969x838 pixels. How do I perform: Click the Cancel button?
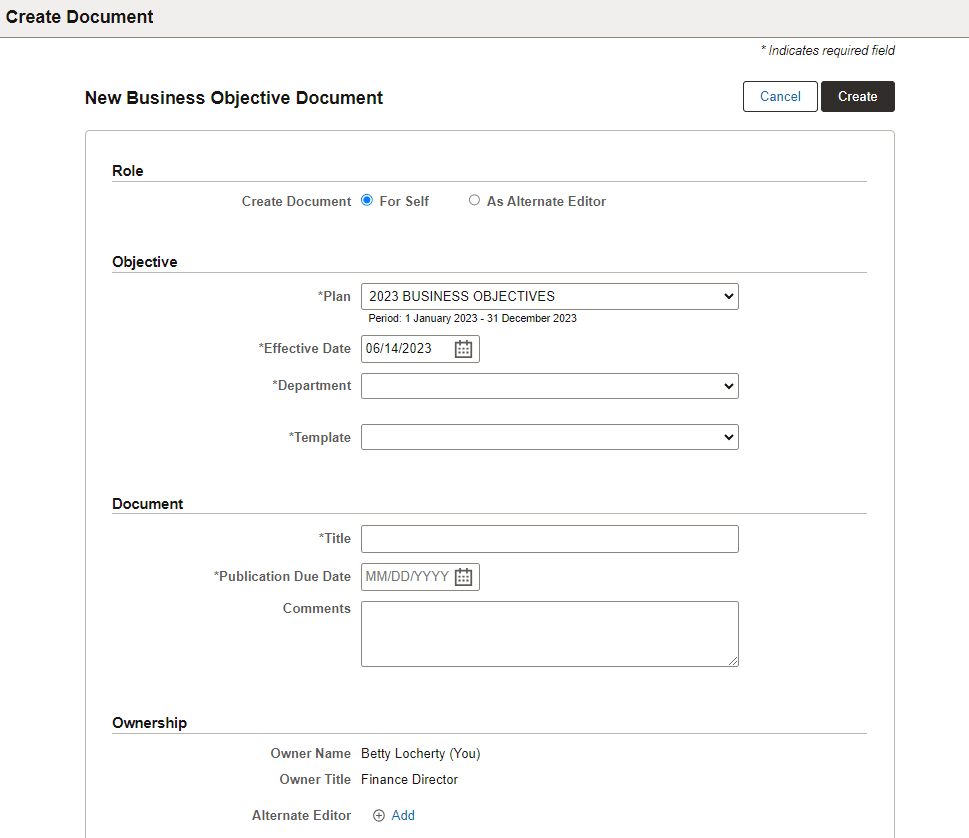pyautogui.click(x=780, y=96)
